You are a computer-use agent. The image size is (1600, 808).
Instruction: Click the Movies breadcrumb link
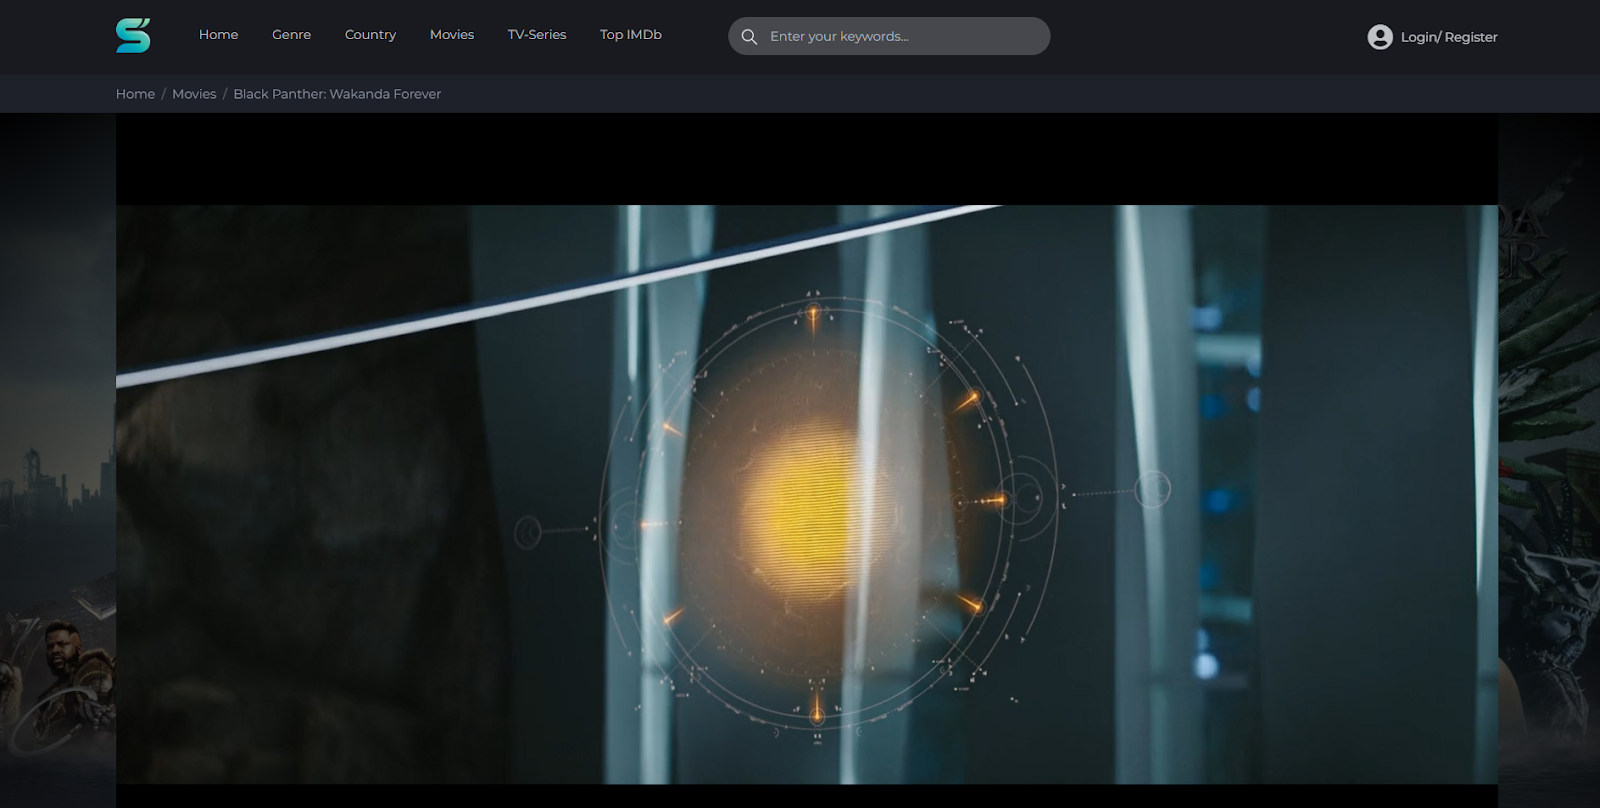pos(194,94)
